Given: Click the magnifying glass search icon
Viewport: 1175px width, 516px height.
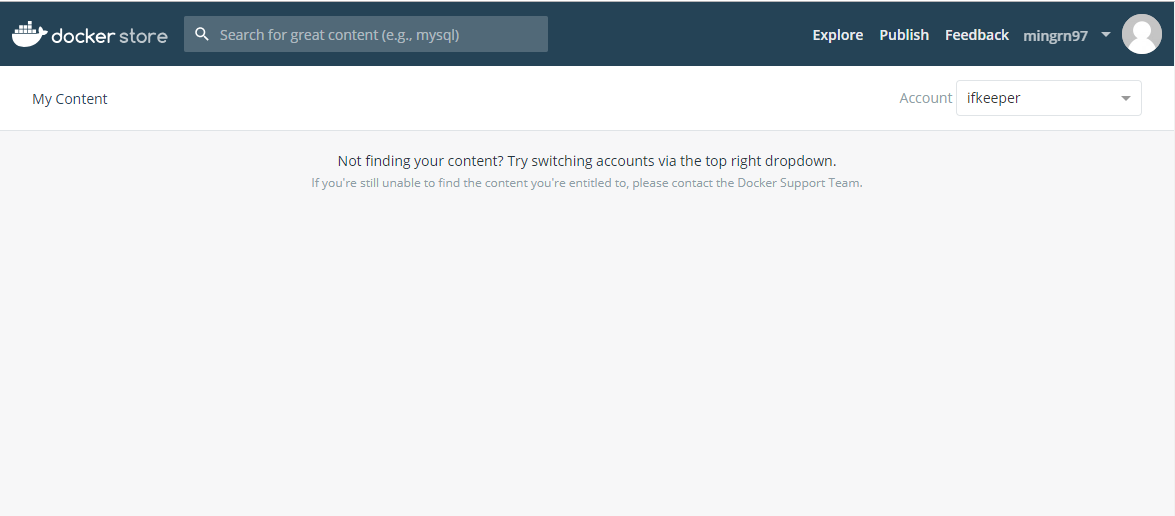Looking at the screenshot, I should (x=202, y=34).
